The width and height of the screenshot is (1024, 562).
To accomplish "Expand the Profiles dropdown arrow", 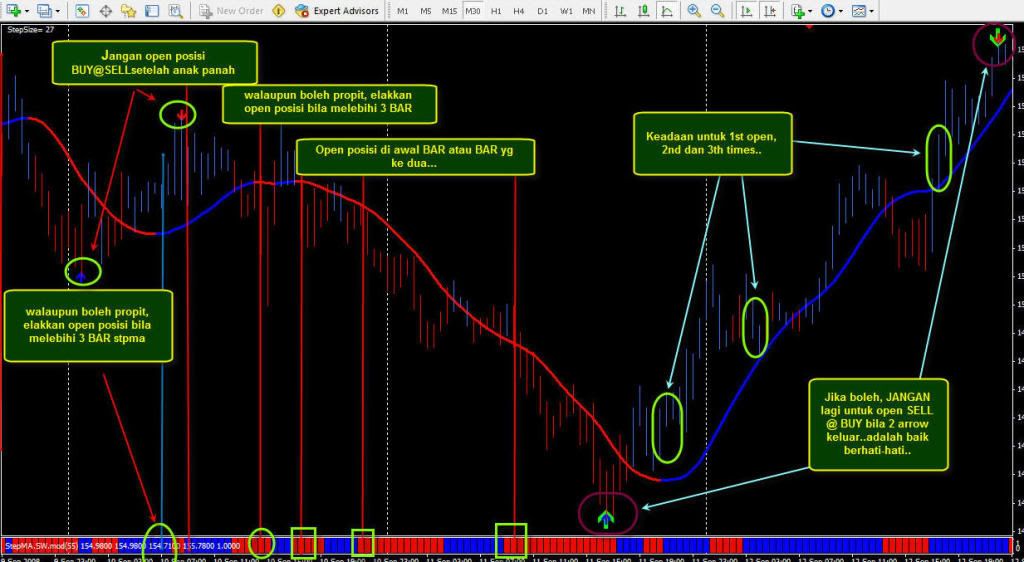I will [x=57, y=11].
